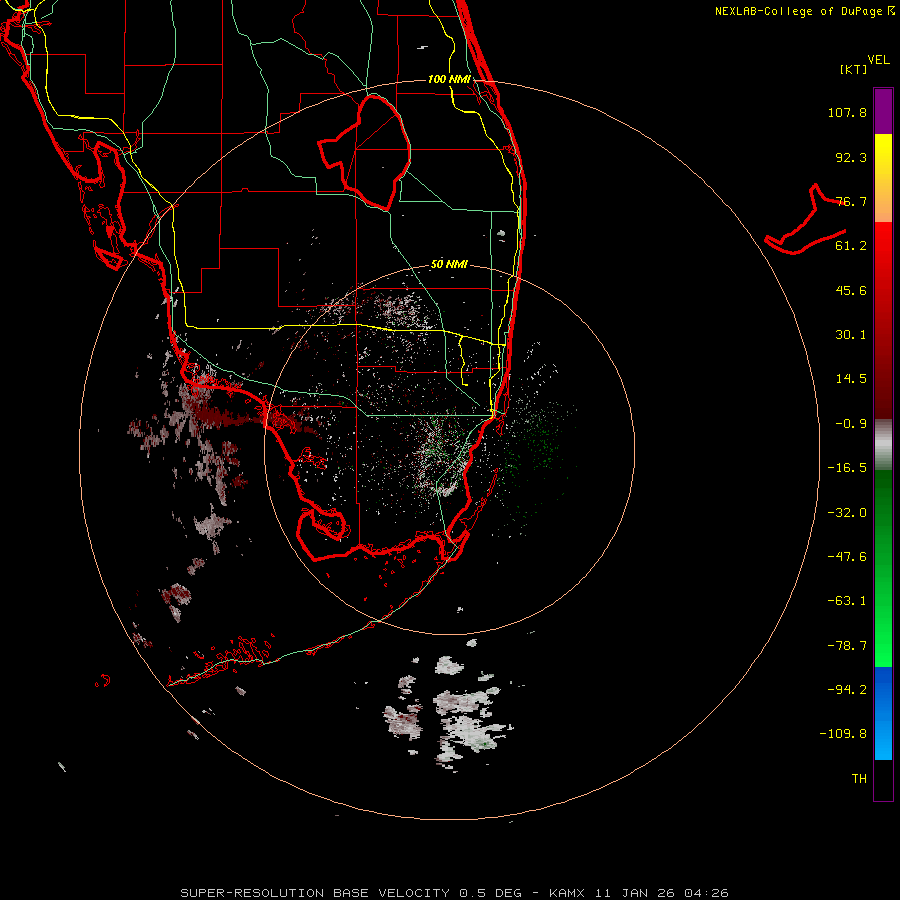Pick the black TH segment of color bar
Viewport: 900px width, 900px height.
(x=883, y=779)
